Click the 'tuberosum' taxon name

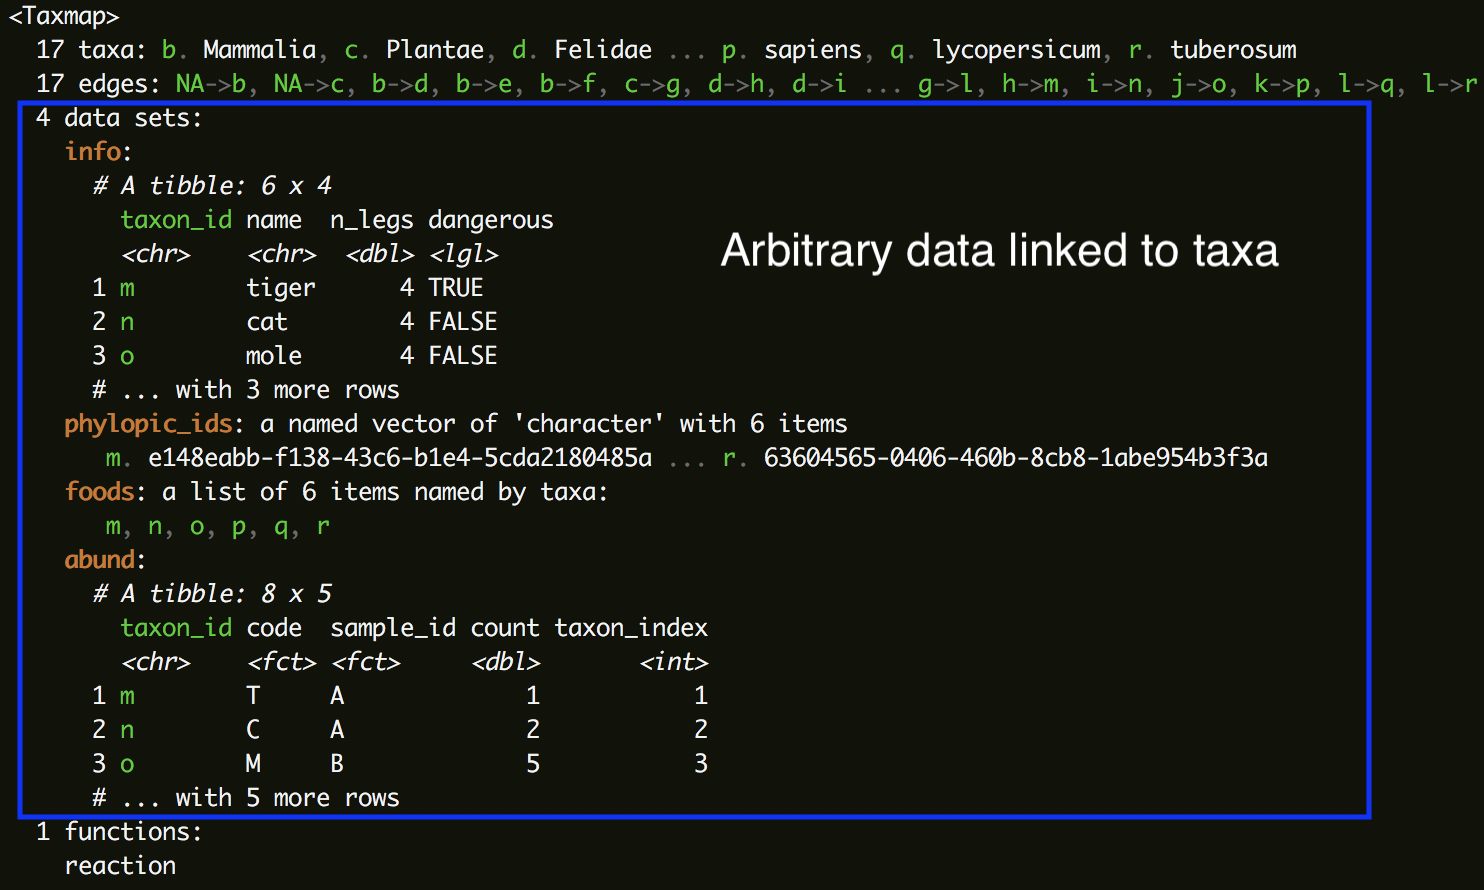1233,50
